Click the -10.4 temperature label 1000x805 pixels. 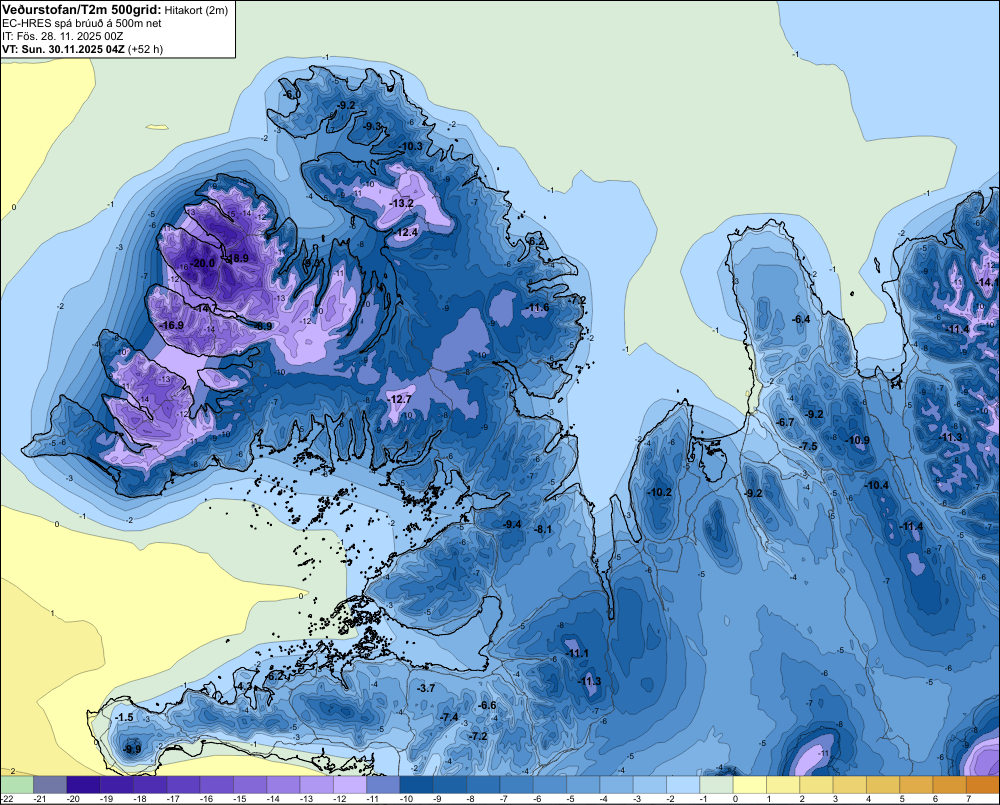click(876, 486)
